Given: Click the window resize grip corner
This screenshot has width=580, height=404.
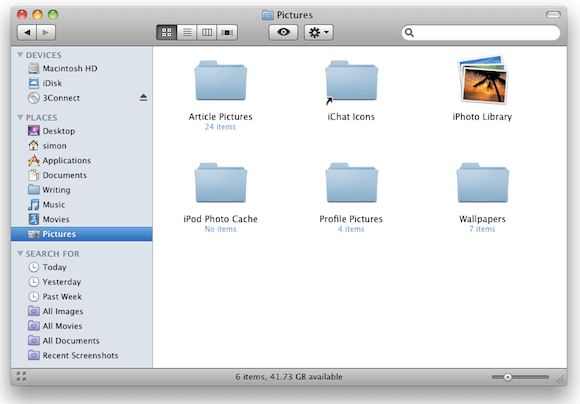Looking at the screenshot, I should click(x=561, y=379).
